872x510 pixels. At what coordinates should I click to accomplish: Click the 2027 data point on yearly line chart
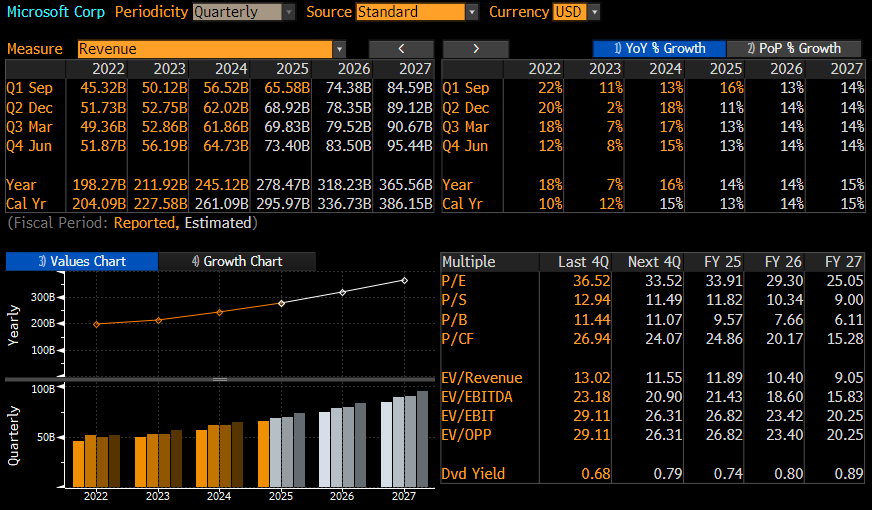point(405,280)
